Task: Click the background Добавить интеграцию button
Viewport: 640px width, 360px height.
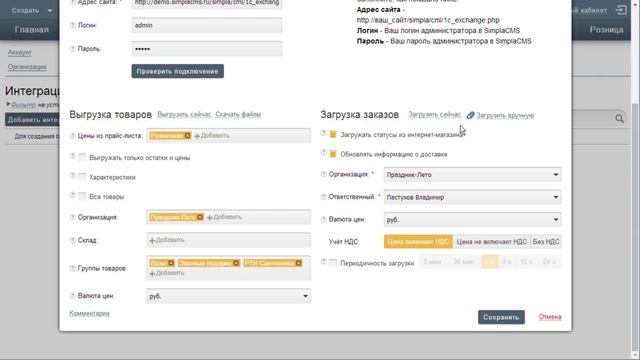Action: [33, 120]
